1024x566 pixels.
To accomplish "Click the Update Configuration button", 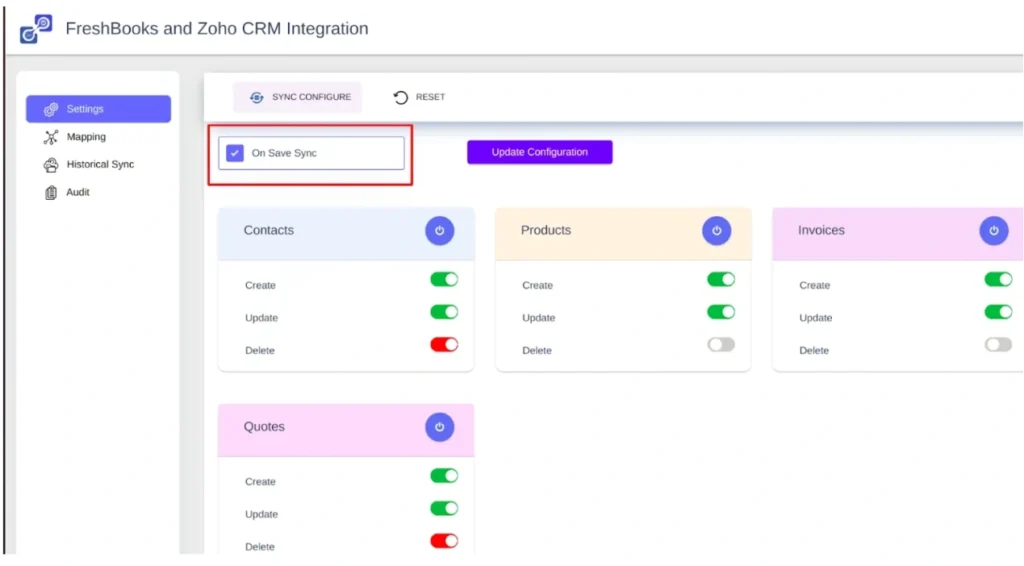I will coord(539,152).
